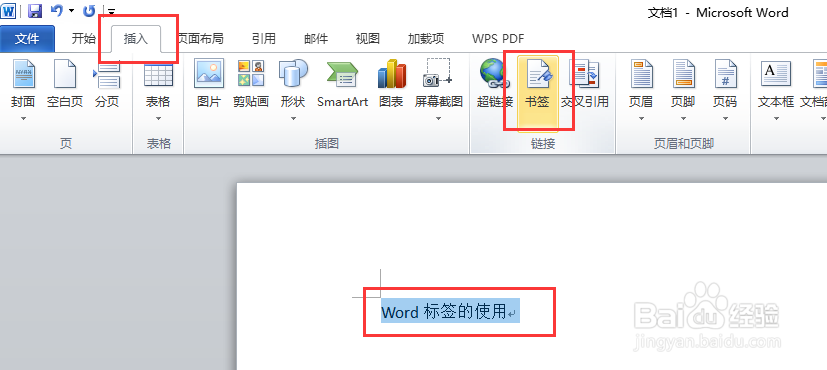
Task: Click the Word application icon in title bar
Action: (8, 10)
